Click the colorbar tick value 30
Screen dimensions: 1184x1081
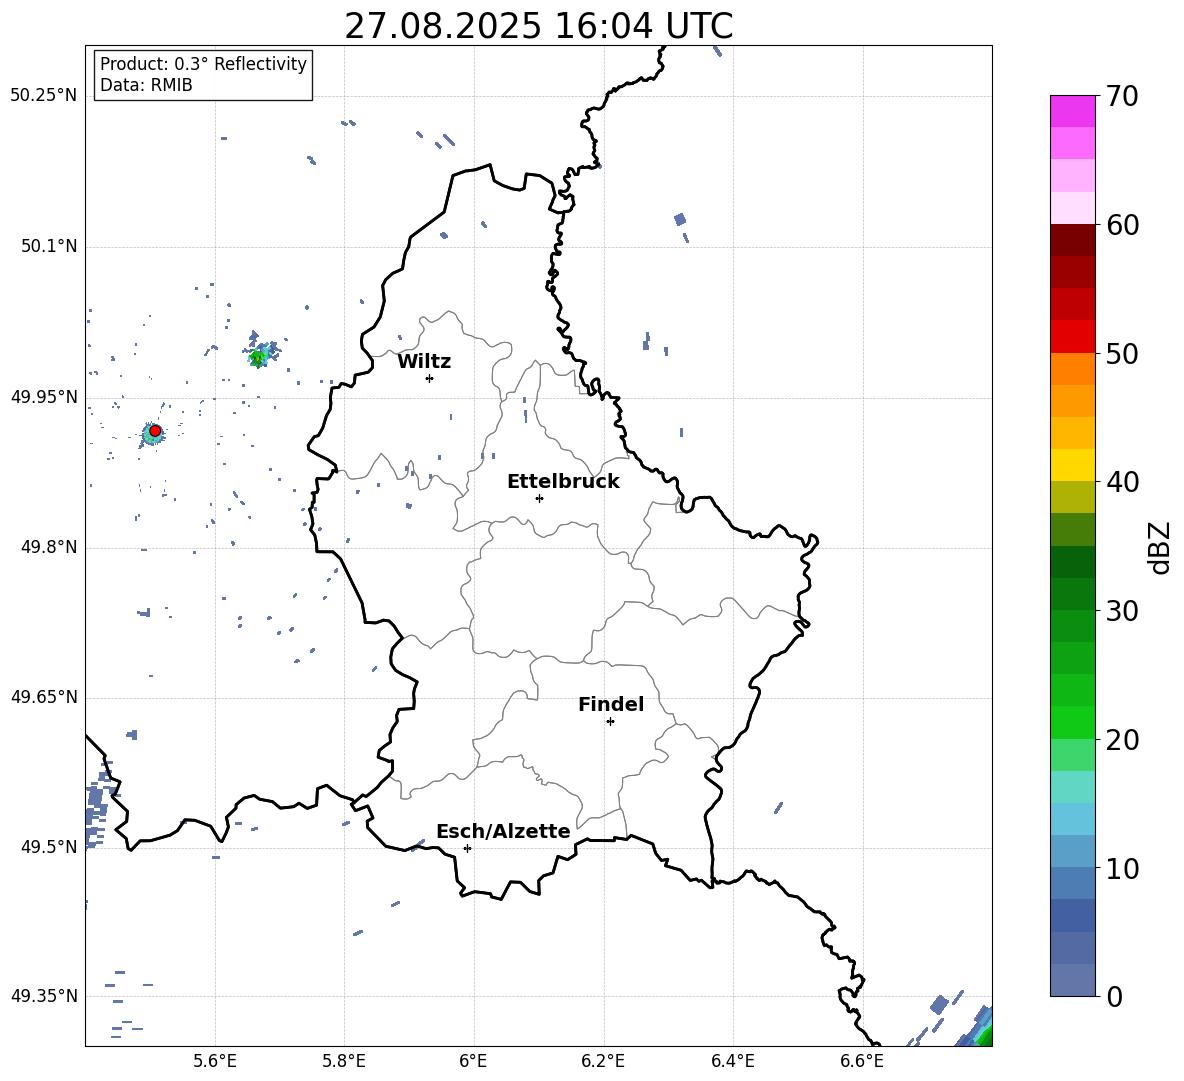(1122, 611)
